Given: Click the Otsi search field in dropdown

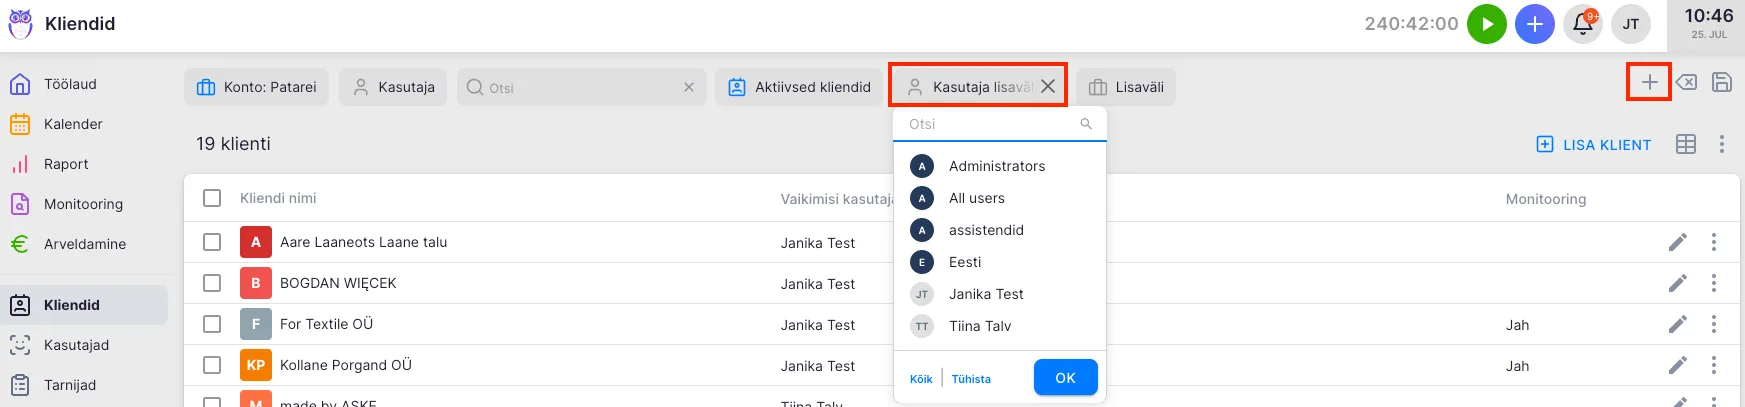Looking at the screenshot, I should (990, 124).
